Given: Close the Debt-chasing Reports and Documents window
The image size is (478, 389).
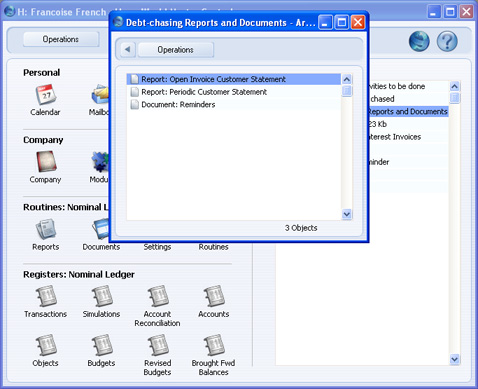Looking at the screenshot, I should point(358,22).
